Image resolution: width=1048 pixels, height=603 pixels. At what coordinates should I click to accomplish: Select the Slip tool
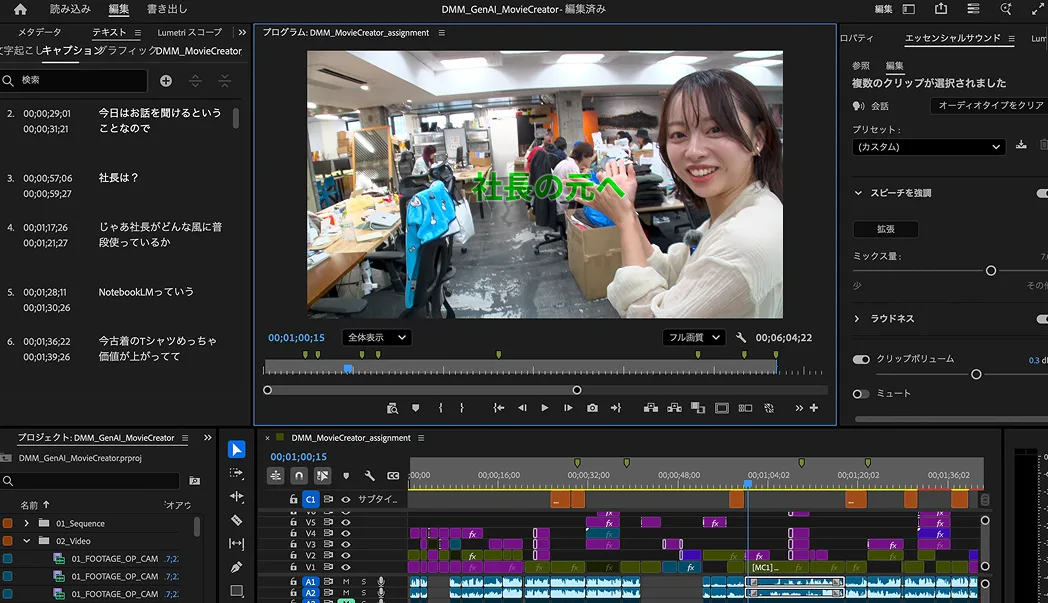click(x=236, y=544)
